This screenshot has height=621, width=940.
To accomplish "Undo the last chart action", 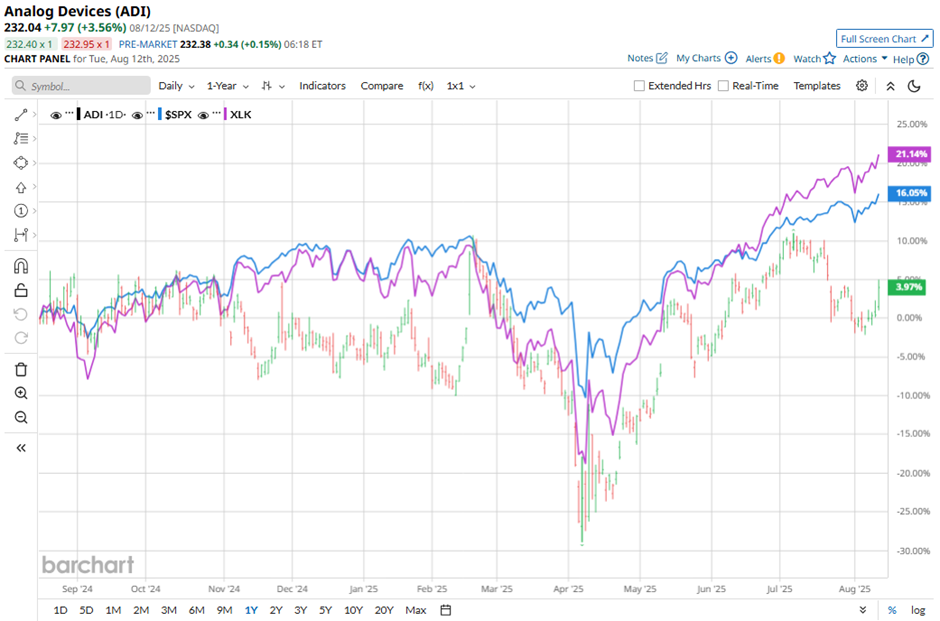I will click(x=21, y=314).
